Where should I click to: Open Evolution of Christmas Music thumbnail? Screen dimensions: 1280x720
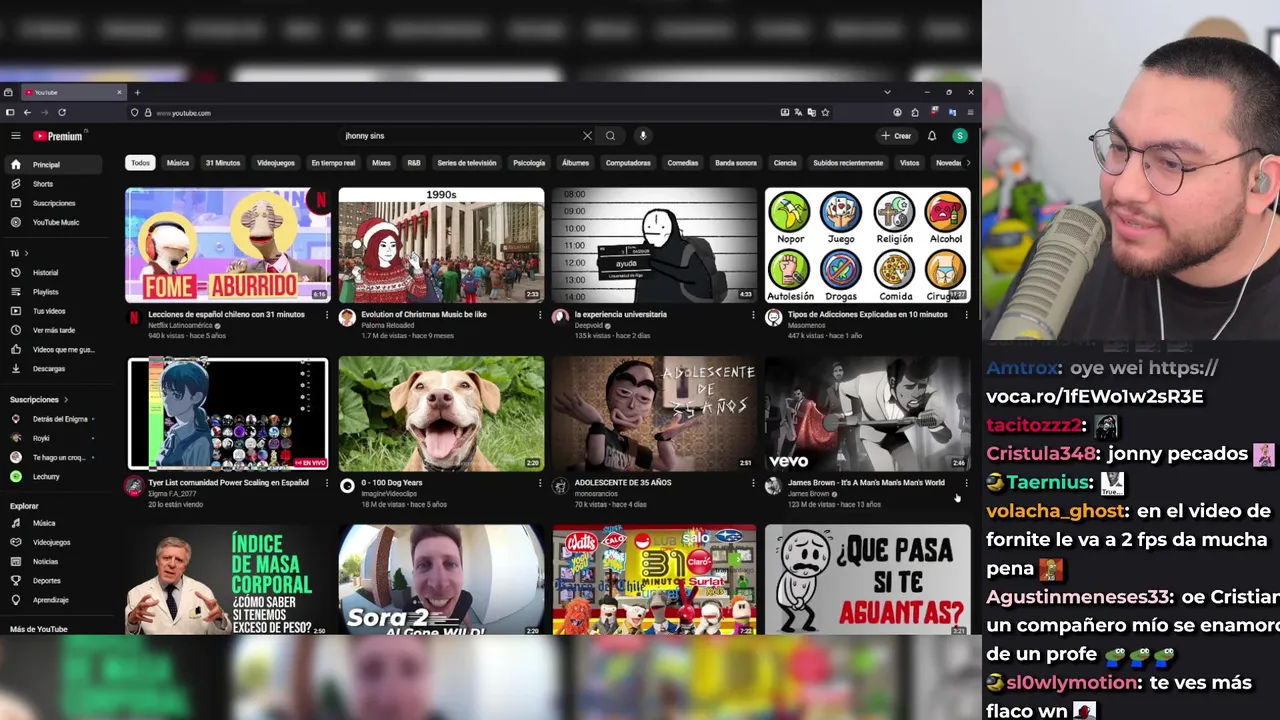click(441, 245)
